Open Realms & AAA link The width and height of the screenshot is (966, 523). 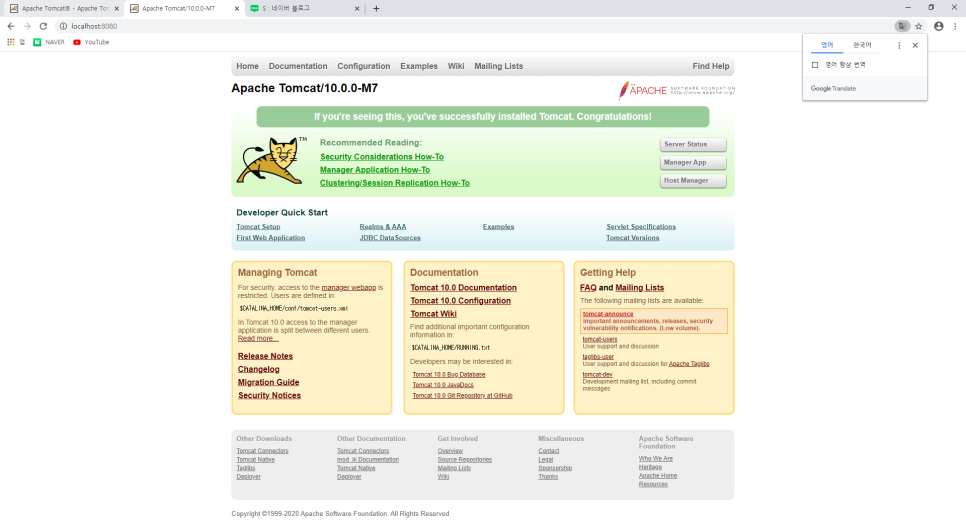click(x=383, y=227)
